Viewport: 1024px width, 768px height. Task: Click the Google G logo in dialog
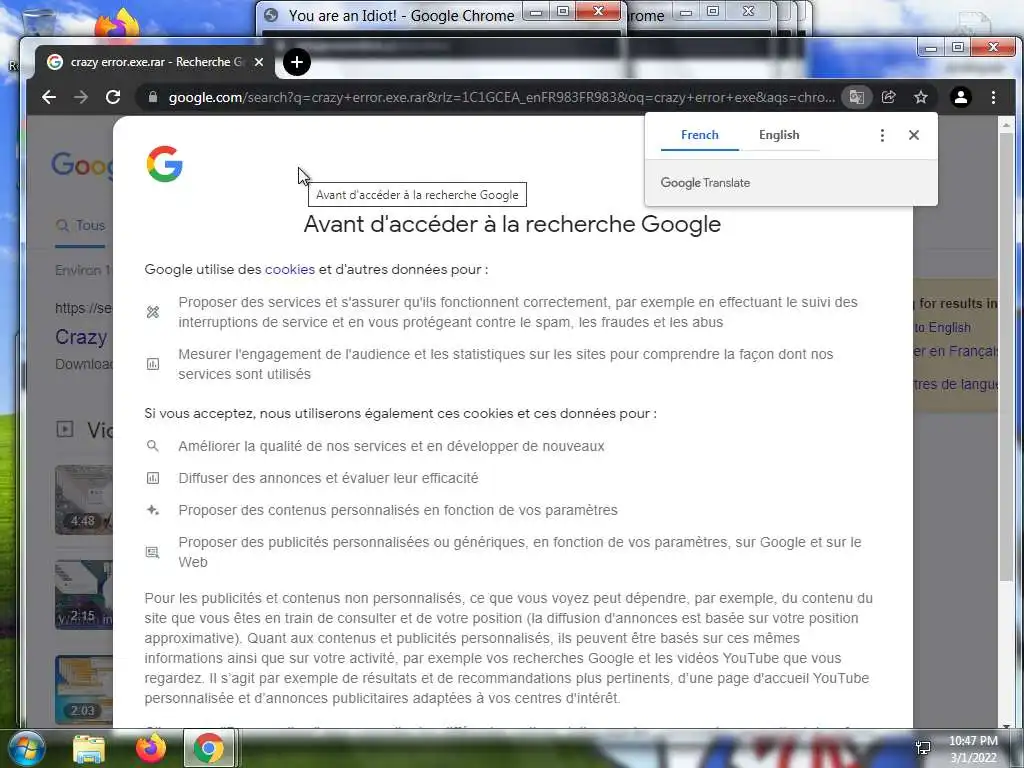point(165,163)
